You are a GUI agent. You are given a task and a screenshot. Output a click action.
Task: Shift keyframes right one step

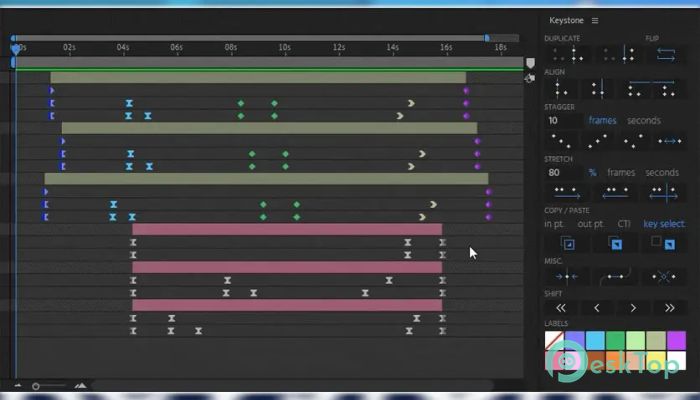click(633, 308)
